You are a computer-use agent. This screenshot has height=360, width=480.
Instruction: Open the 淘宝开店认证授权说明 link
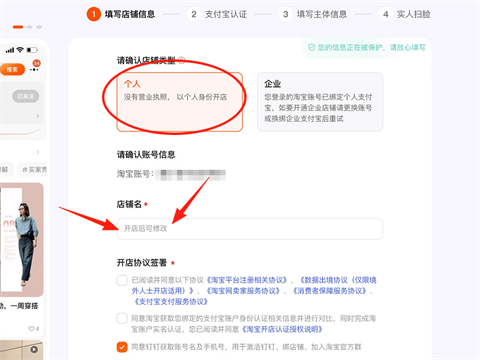282,329
